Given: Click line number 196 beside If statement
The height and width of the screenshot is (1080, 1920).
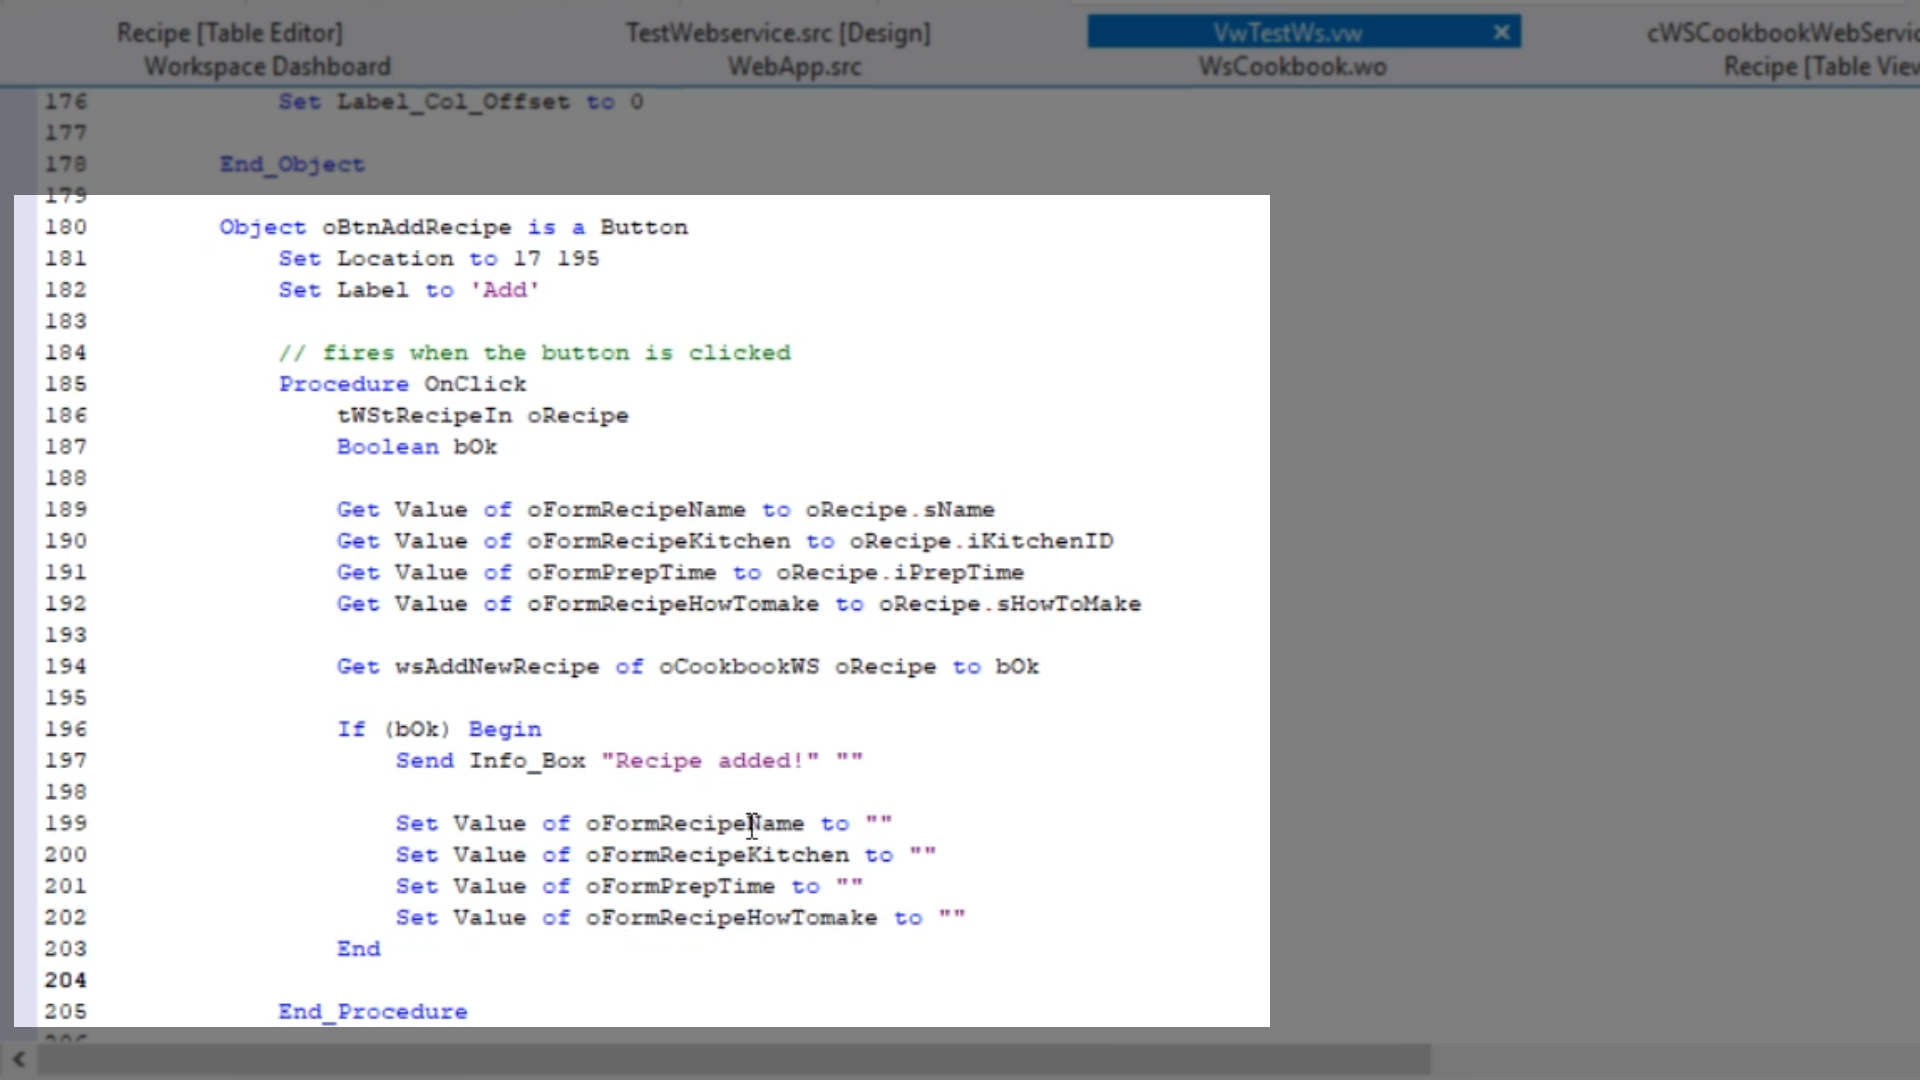Looking at the screenshot, I should 65,729.
